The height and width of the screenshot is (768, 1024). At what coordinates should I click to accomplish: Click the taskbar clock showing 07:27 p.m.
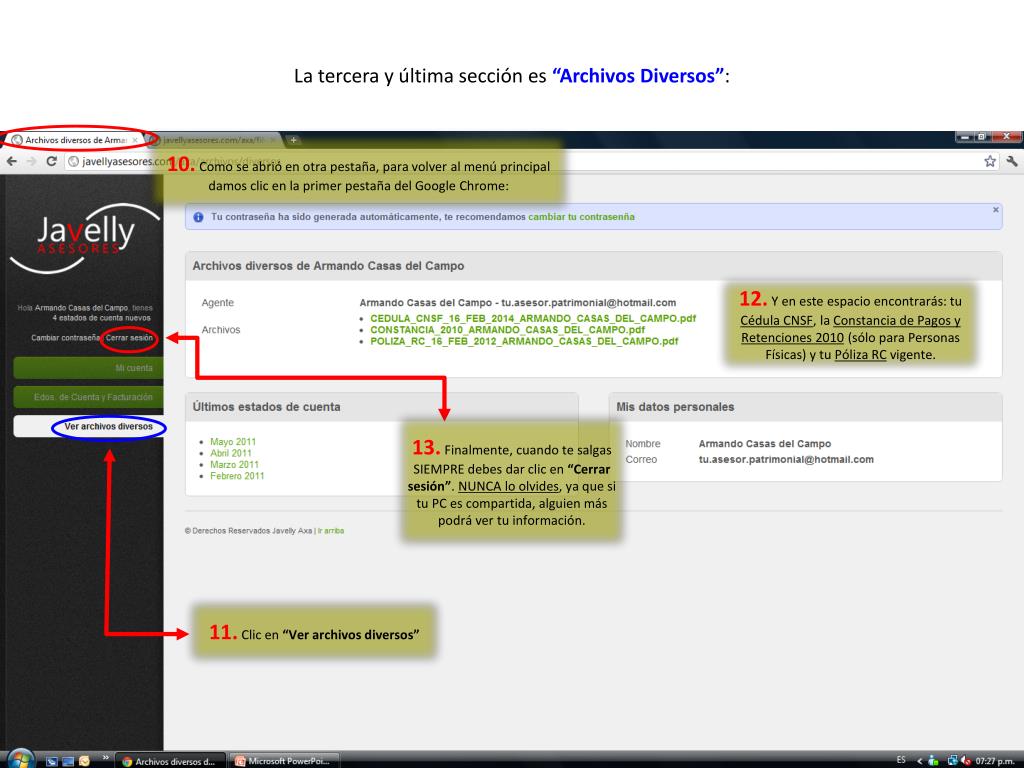995,761
